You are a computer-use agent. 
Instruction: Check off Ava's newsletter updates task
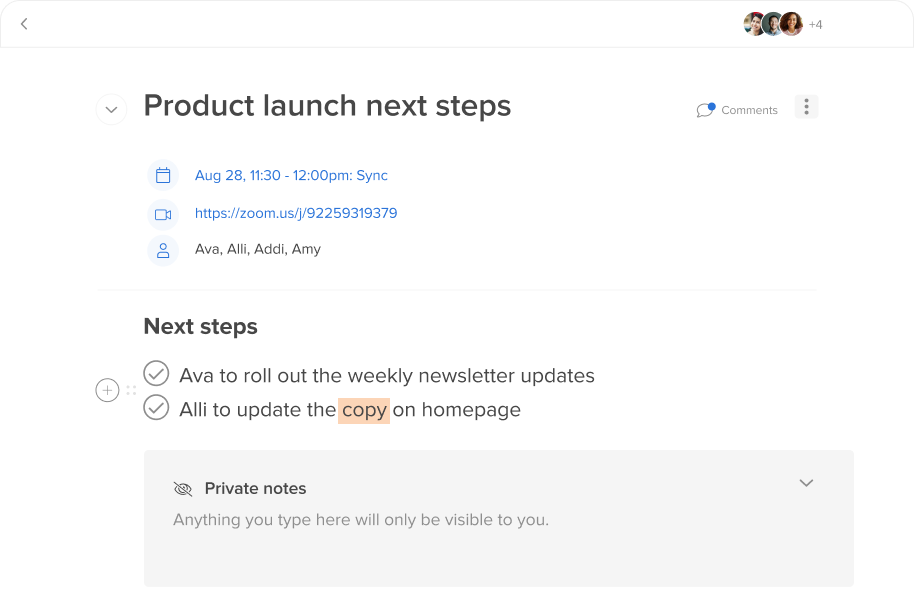coord(156,373)
